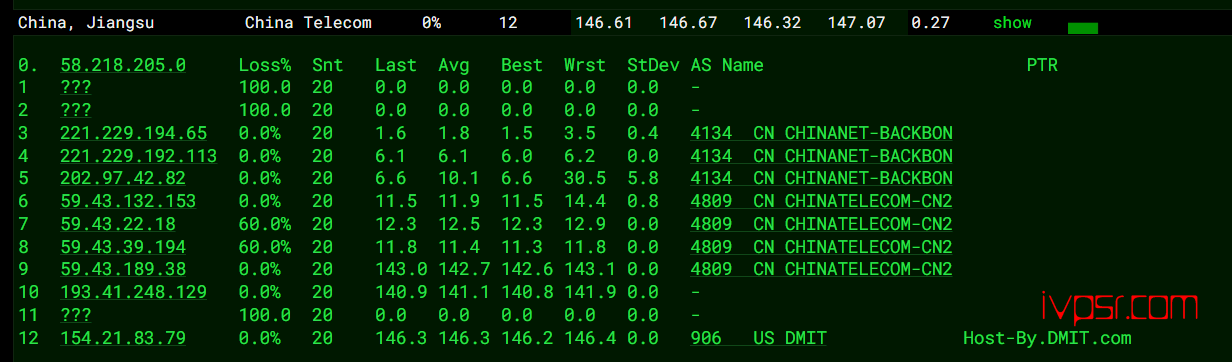Open AS 4134 CHINANET-BACKBON link on hop 5
Image resolution: width=1232 pixels, height=362 pixels.
pyautogui.click(x=821, y=178)
